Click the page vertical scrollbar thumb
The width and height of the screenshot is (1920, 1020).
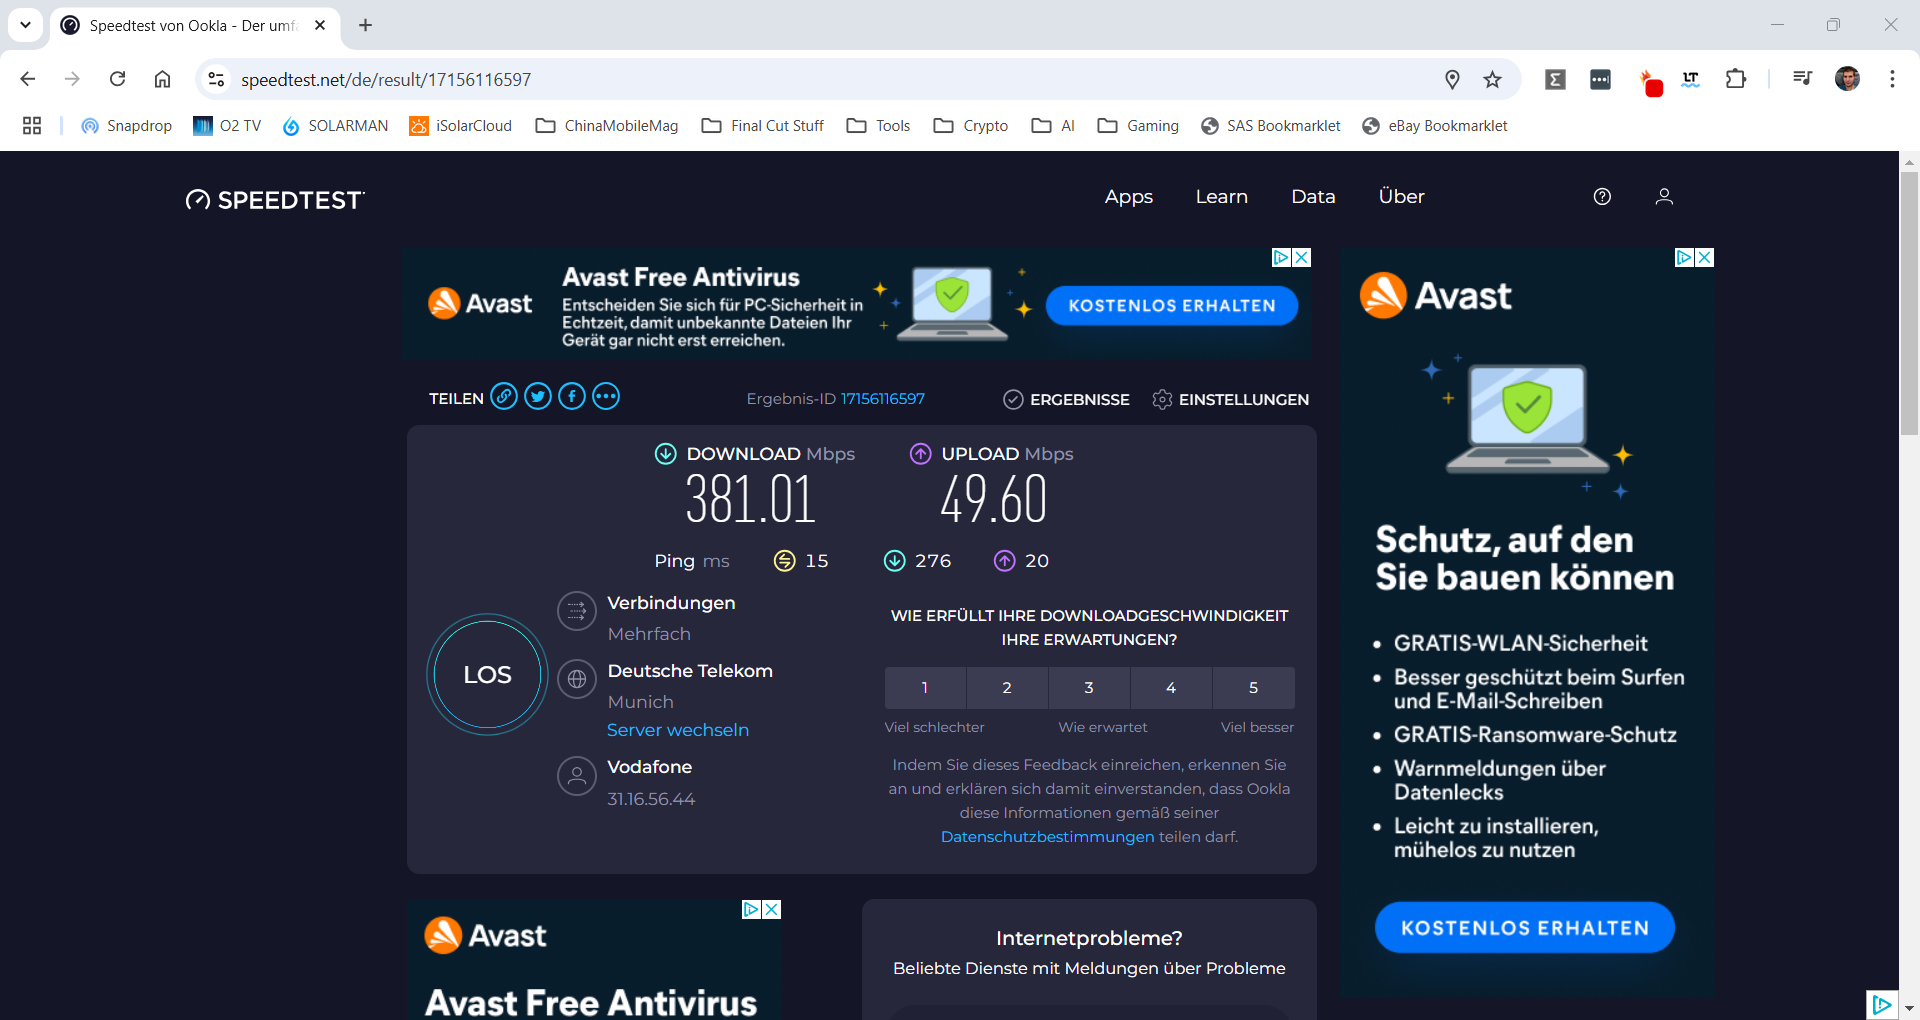1909,303
